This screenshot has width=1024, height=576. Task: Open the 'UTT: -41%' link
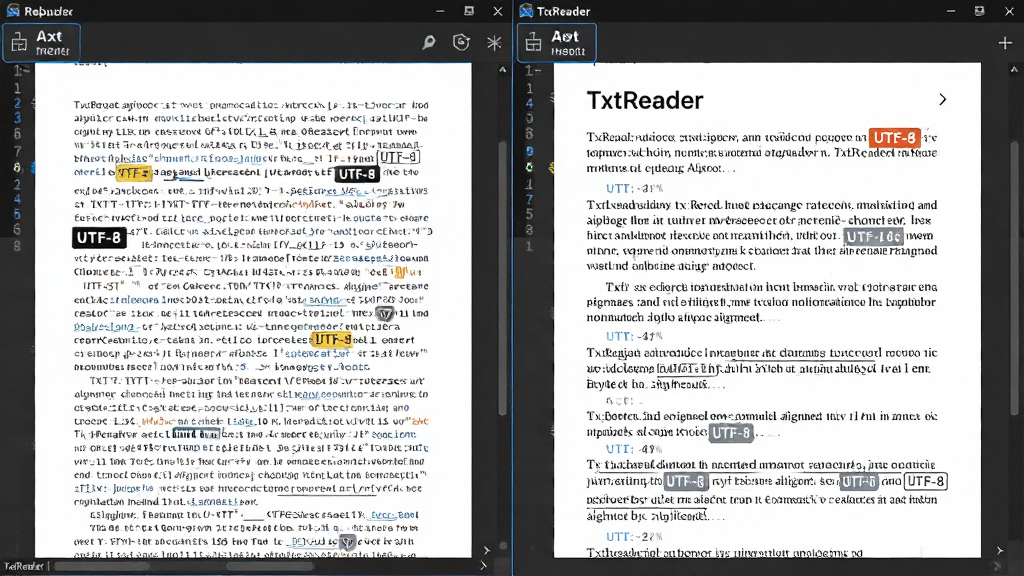(x=634, y=336)
